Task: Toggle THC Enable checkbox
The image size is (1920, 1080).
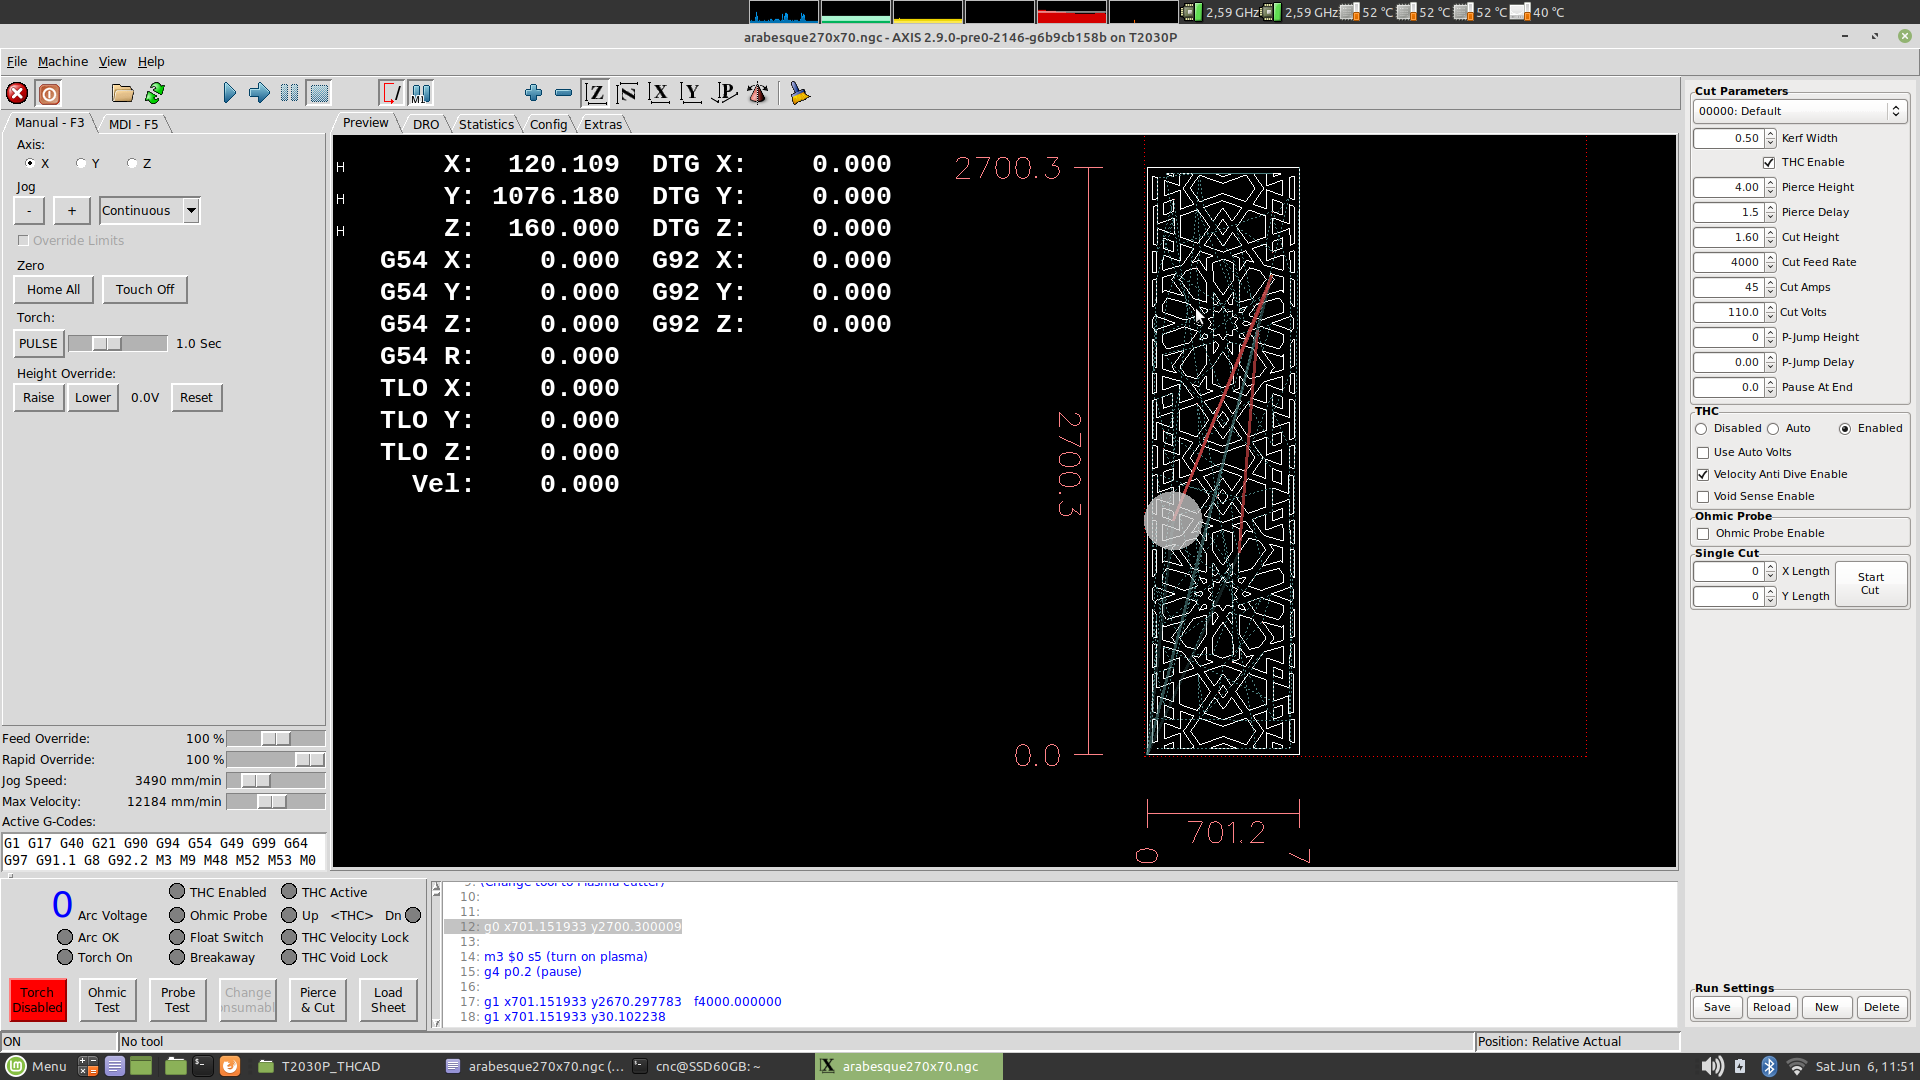Action: 1769,162
